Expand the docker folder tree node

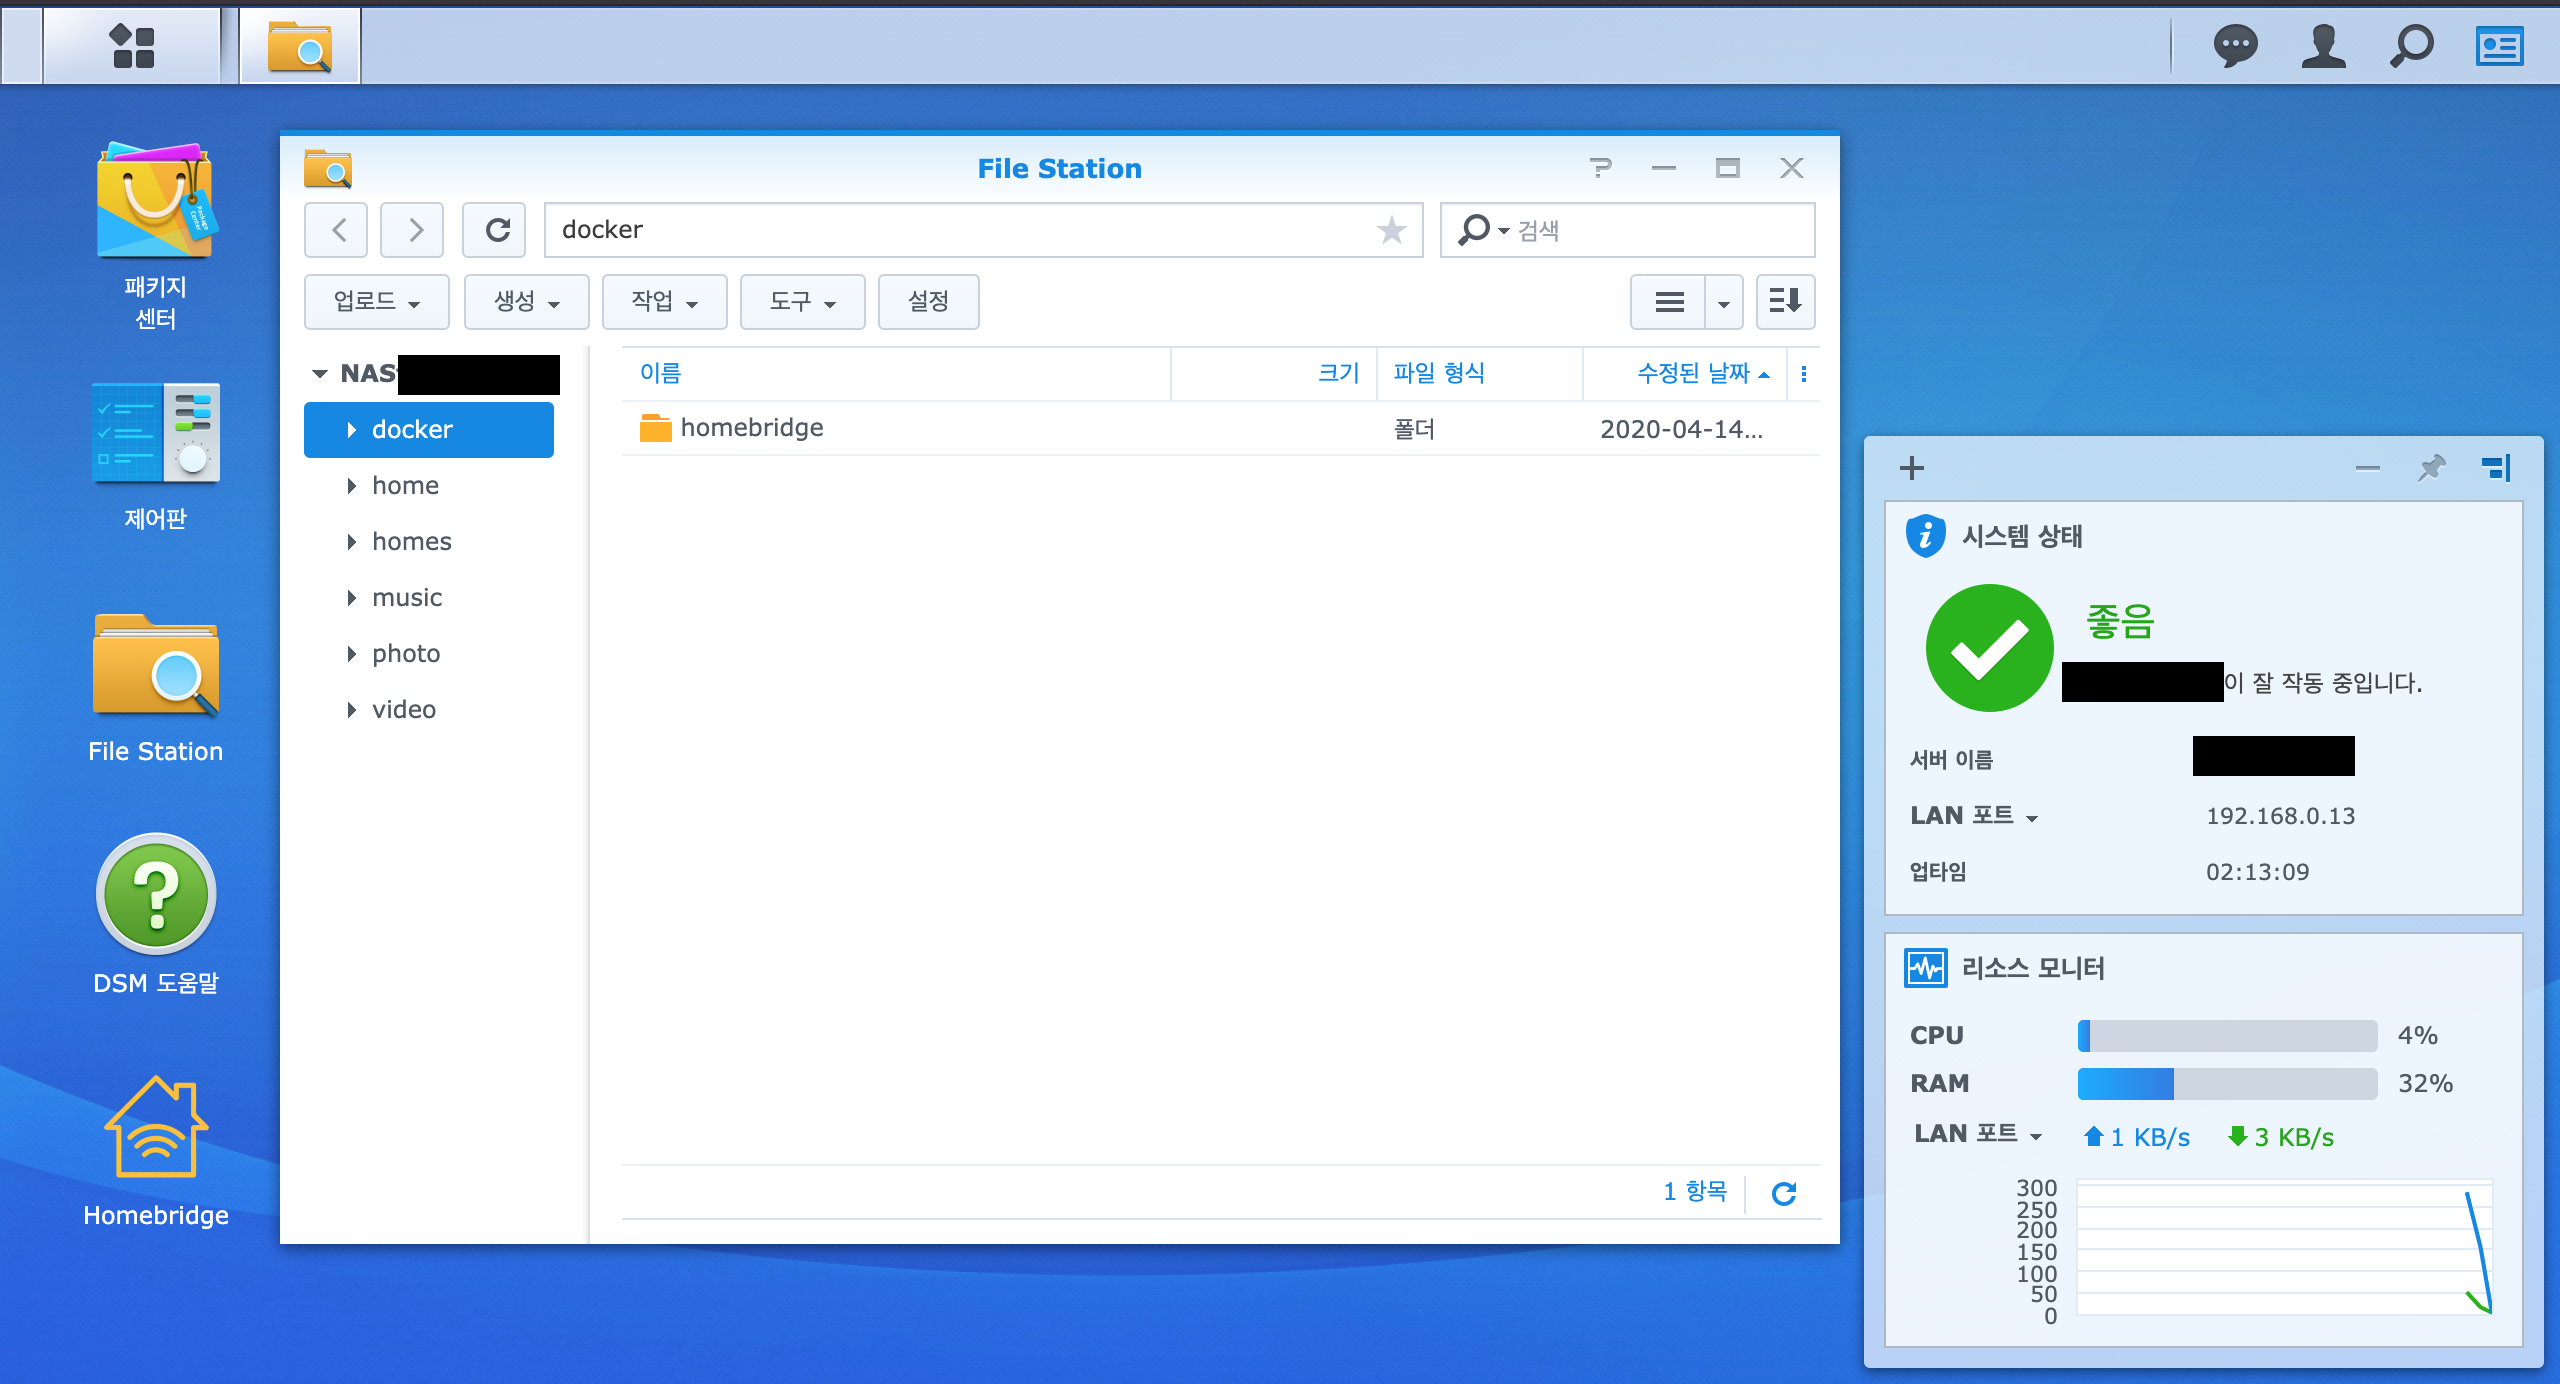[351, 430]
